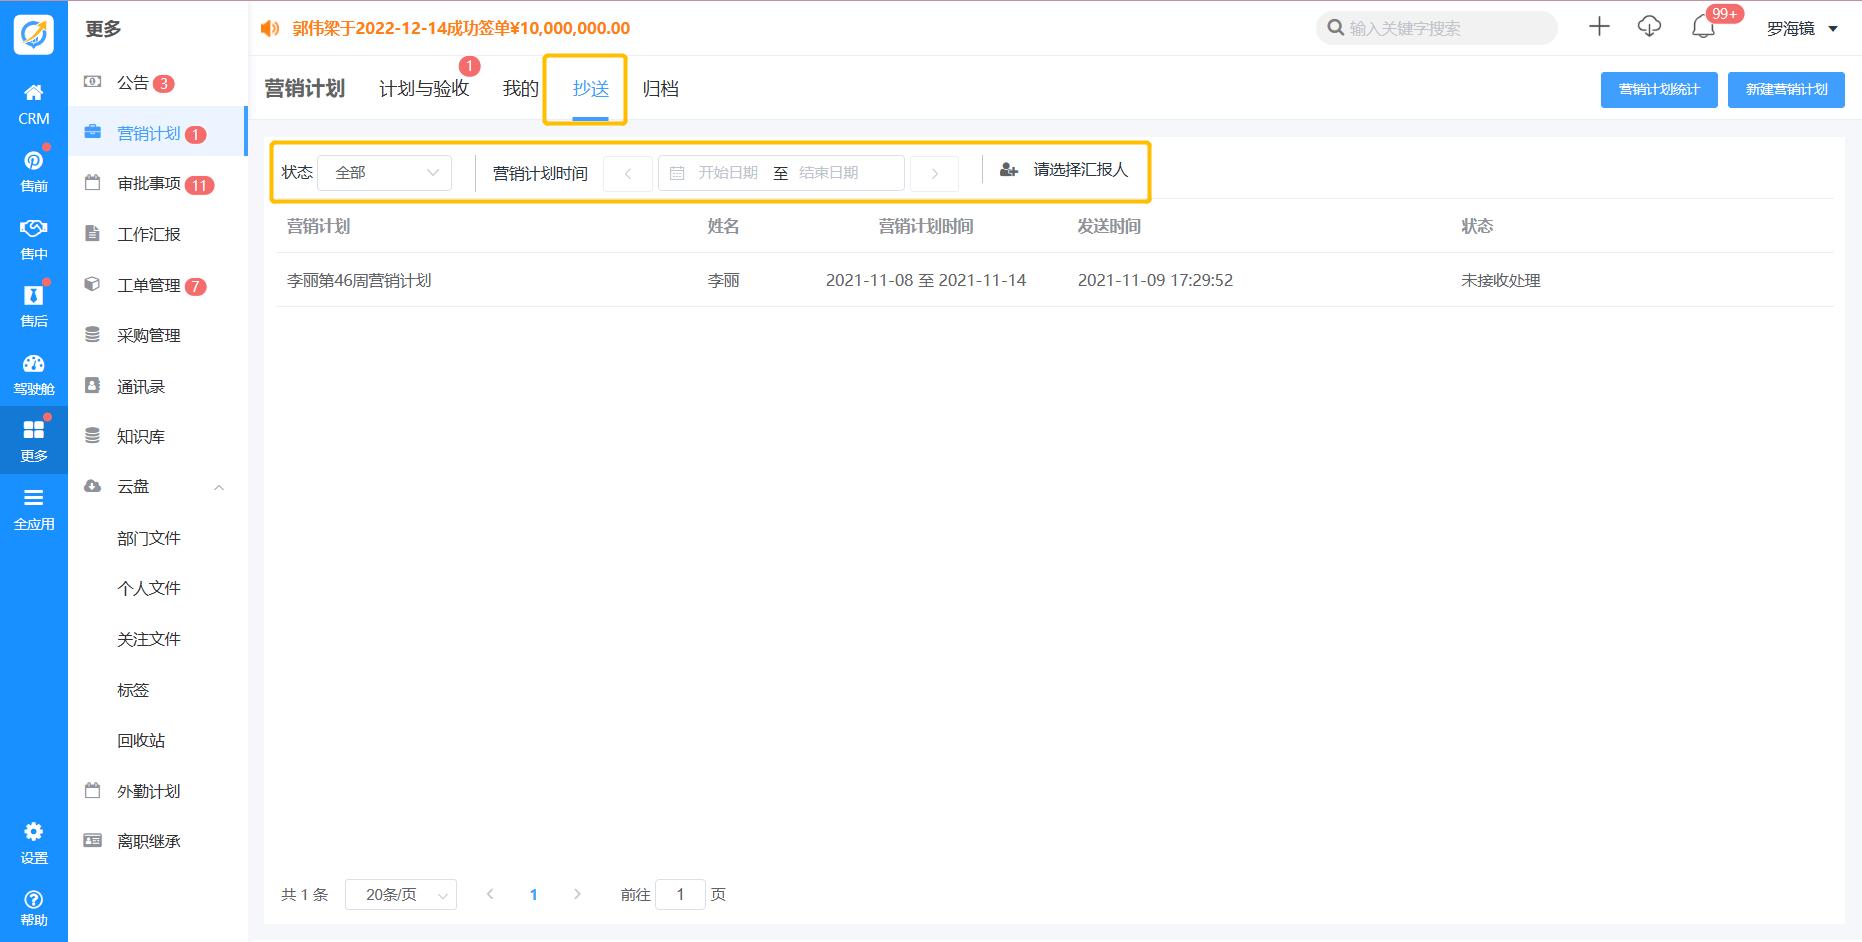Click the calendar icon in date range

[x=677, y=173]
